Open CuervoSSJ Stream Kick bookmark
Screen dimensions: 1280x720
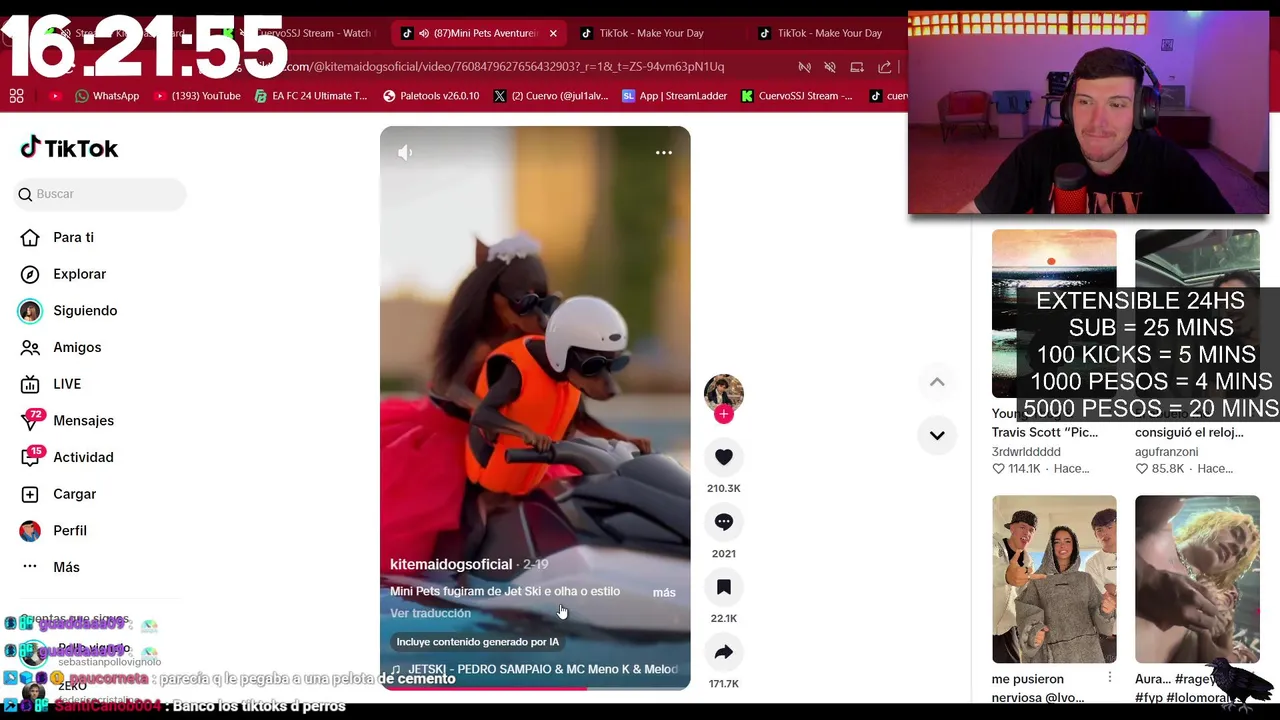click(797, 96)
